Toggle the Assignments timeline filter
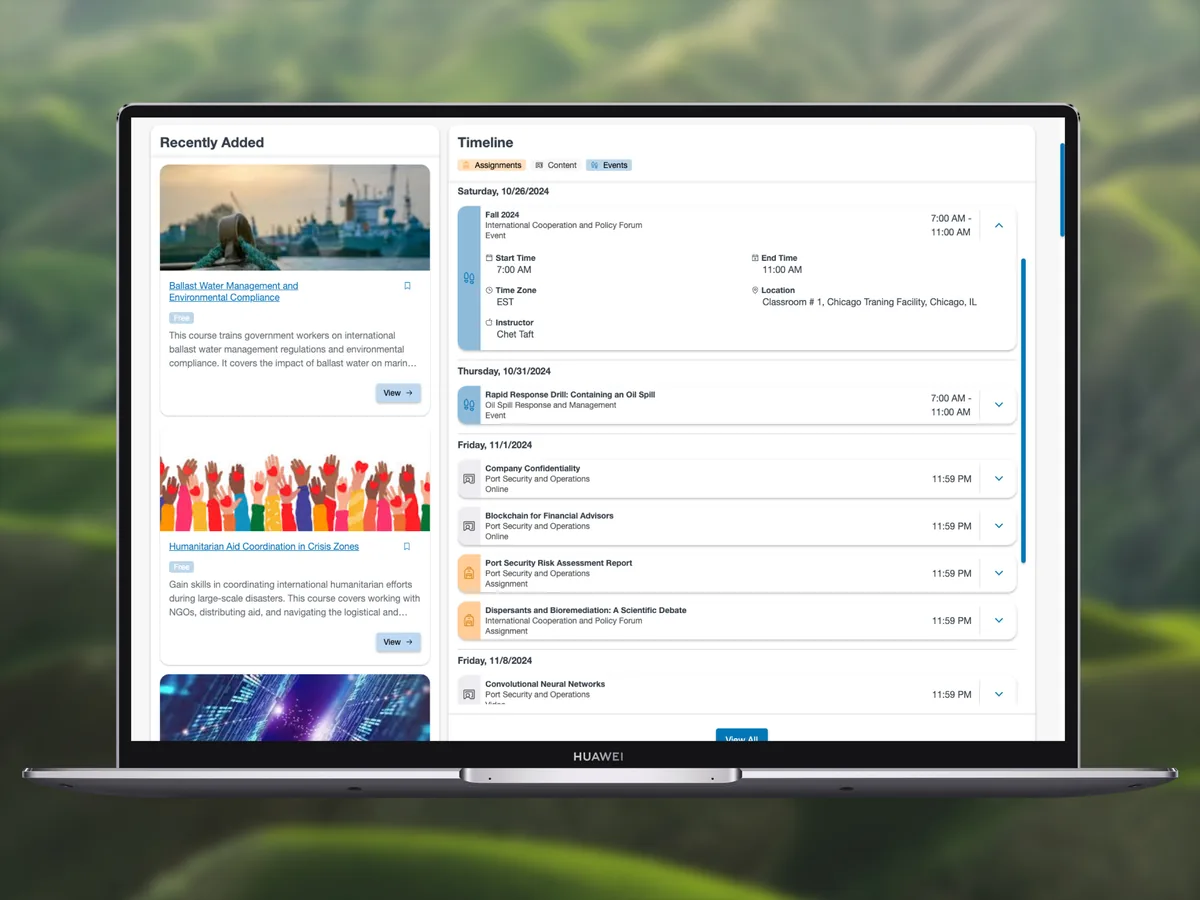Viewport: 1200px width, 900px height. (x=491, y=165)
